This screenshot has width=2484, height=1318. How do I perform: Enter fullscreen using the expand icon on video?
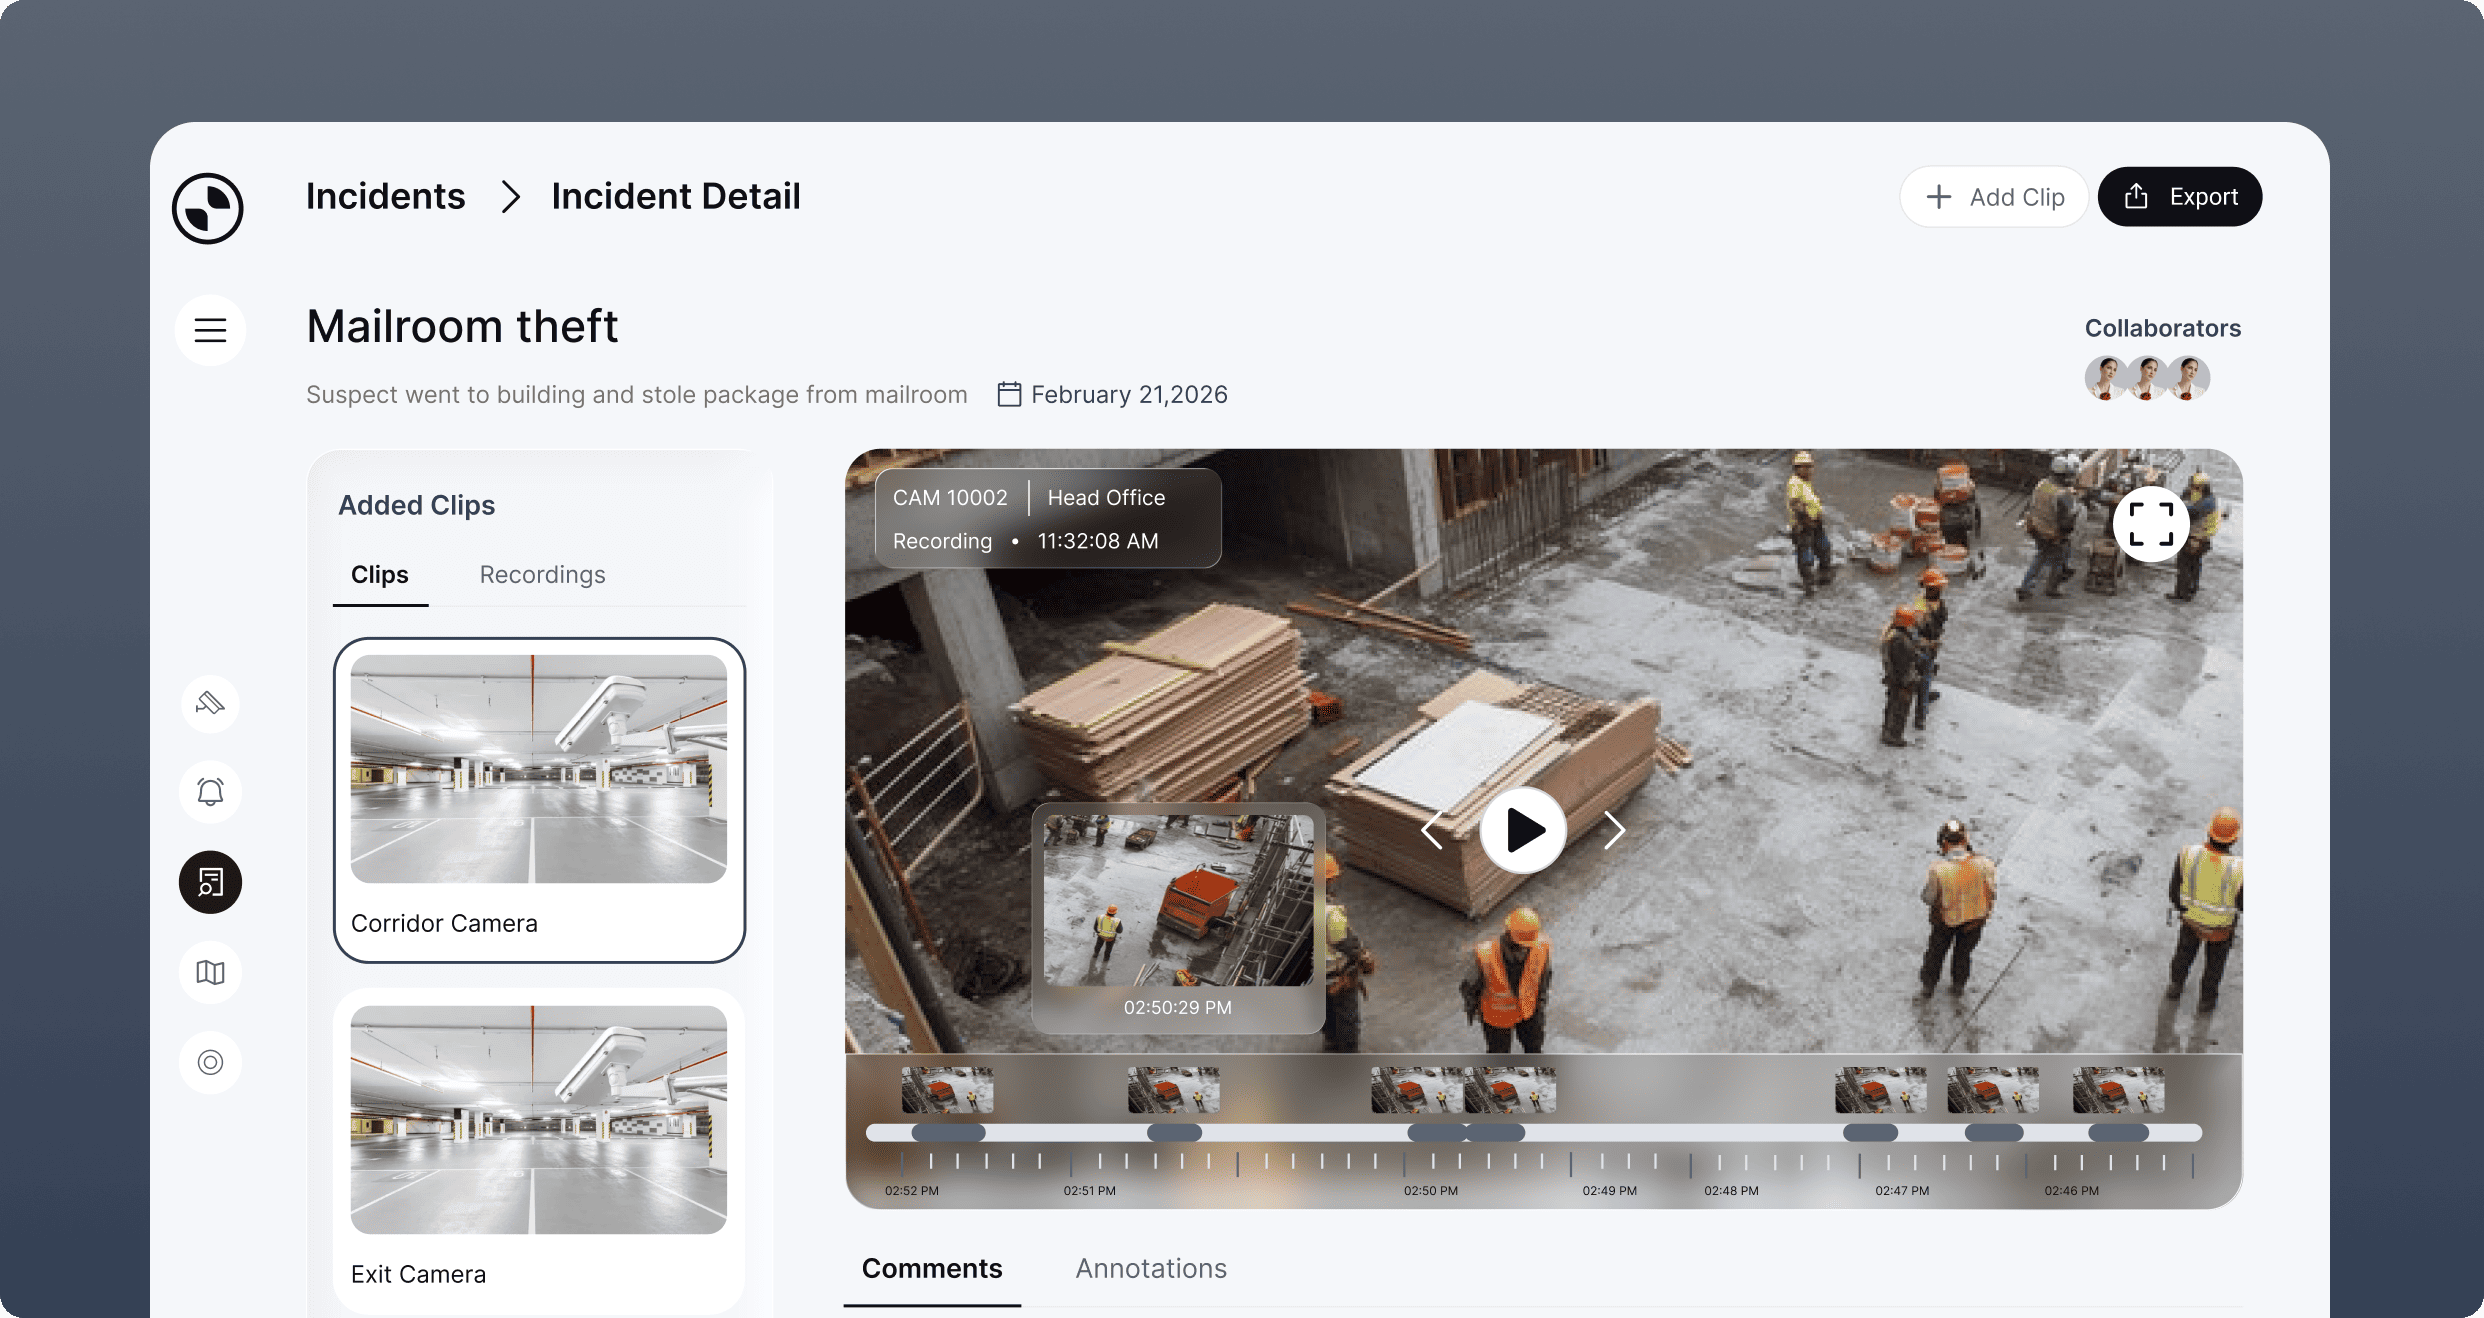(x=2151, y=523)
